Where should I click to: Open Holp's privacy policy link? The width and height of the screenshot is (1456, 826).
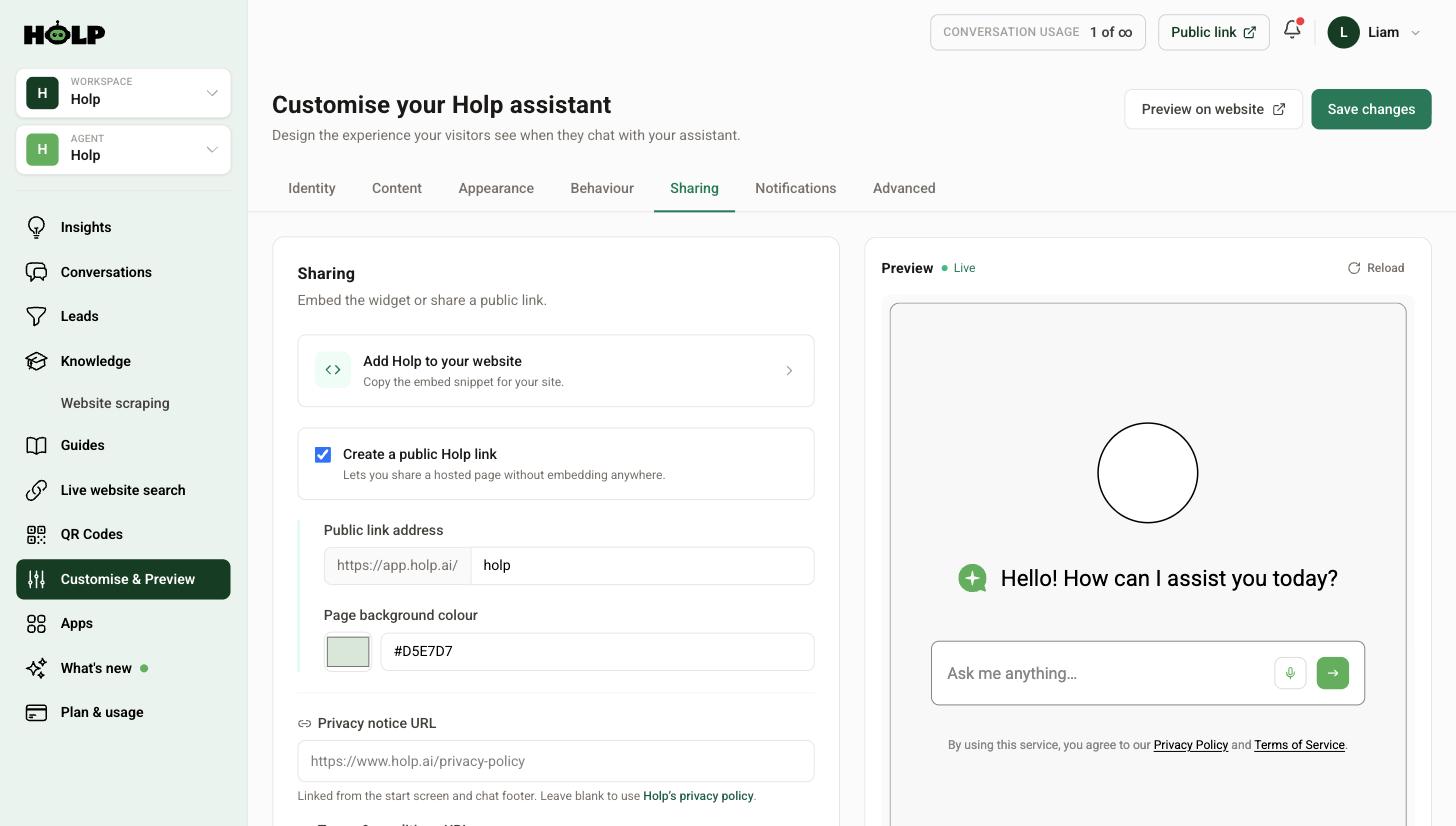click(698, 796)
